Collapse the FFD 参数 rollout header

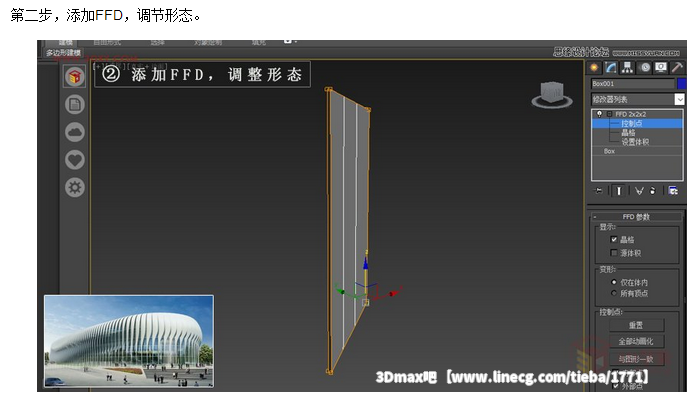[x=636, y=217]
